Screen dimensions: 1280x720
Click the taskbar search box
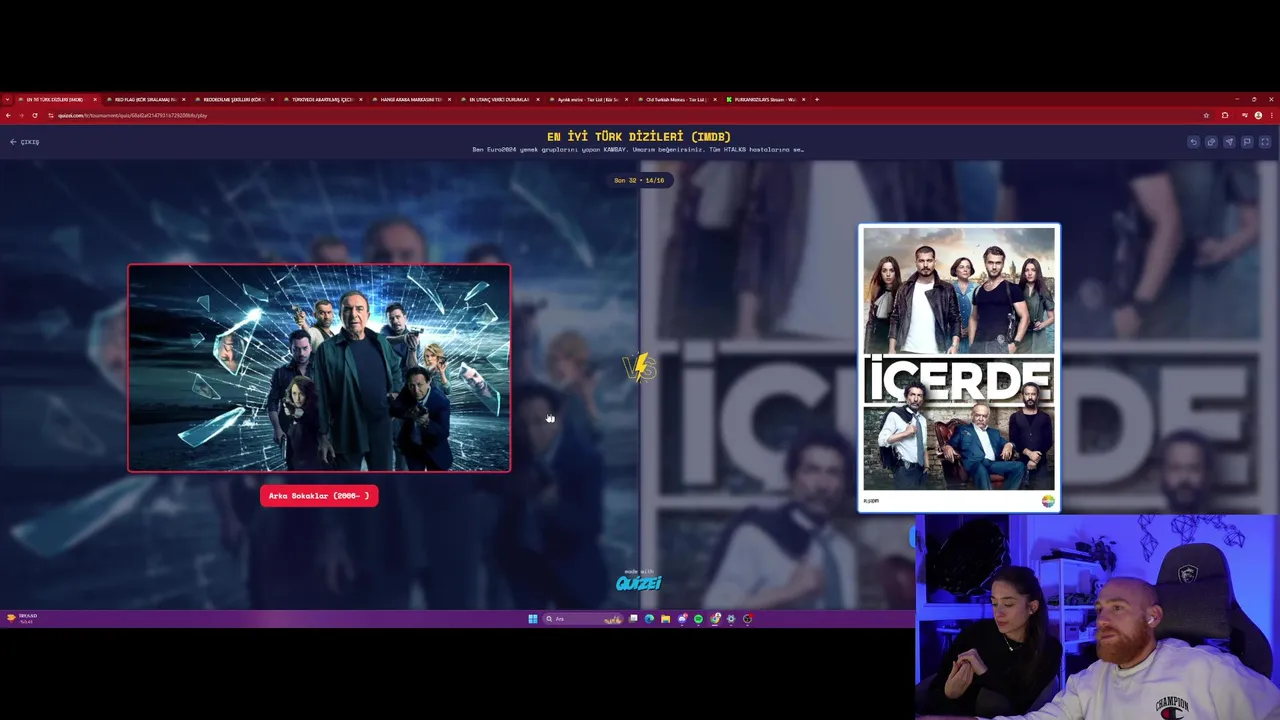(x=584, y=619)
